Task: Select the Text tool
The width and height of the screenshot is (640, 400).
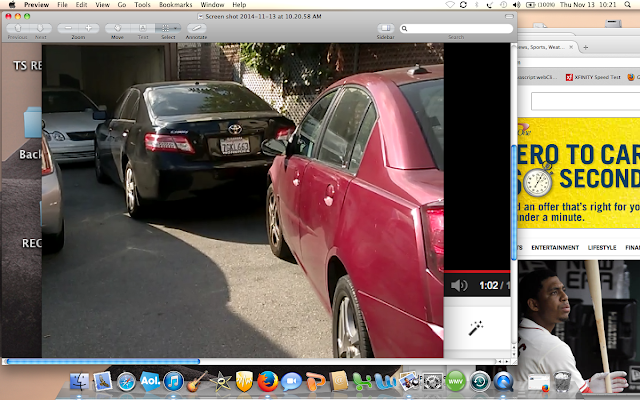Action: pos(142,28)
